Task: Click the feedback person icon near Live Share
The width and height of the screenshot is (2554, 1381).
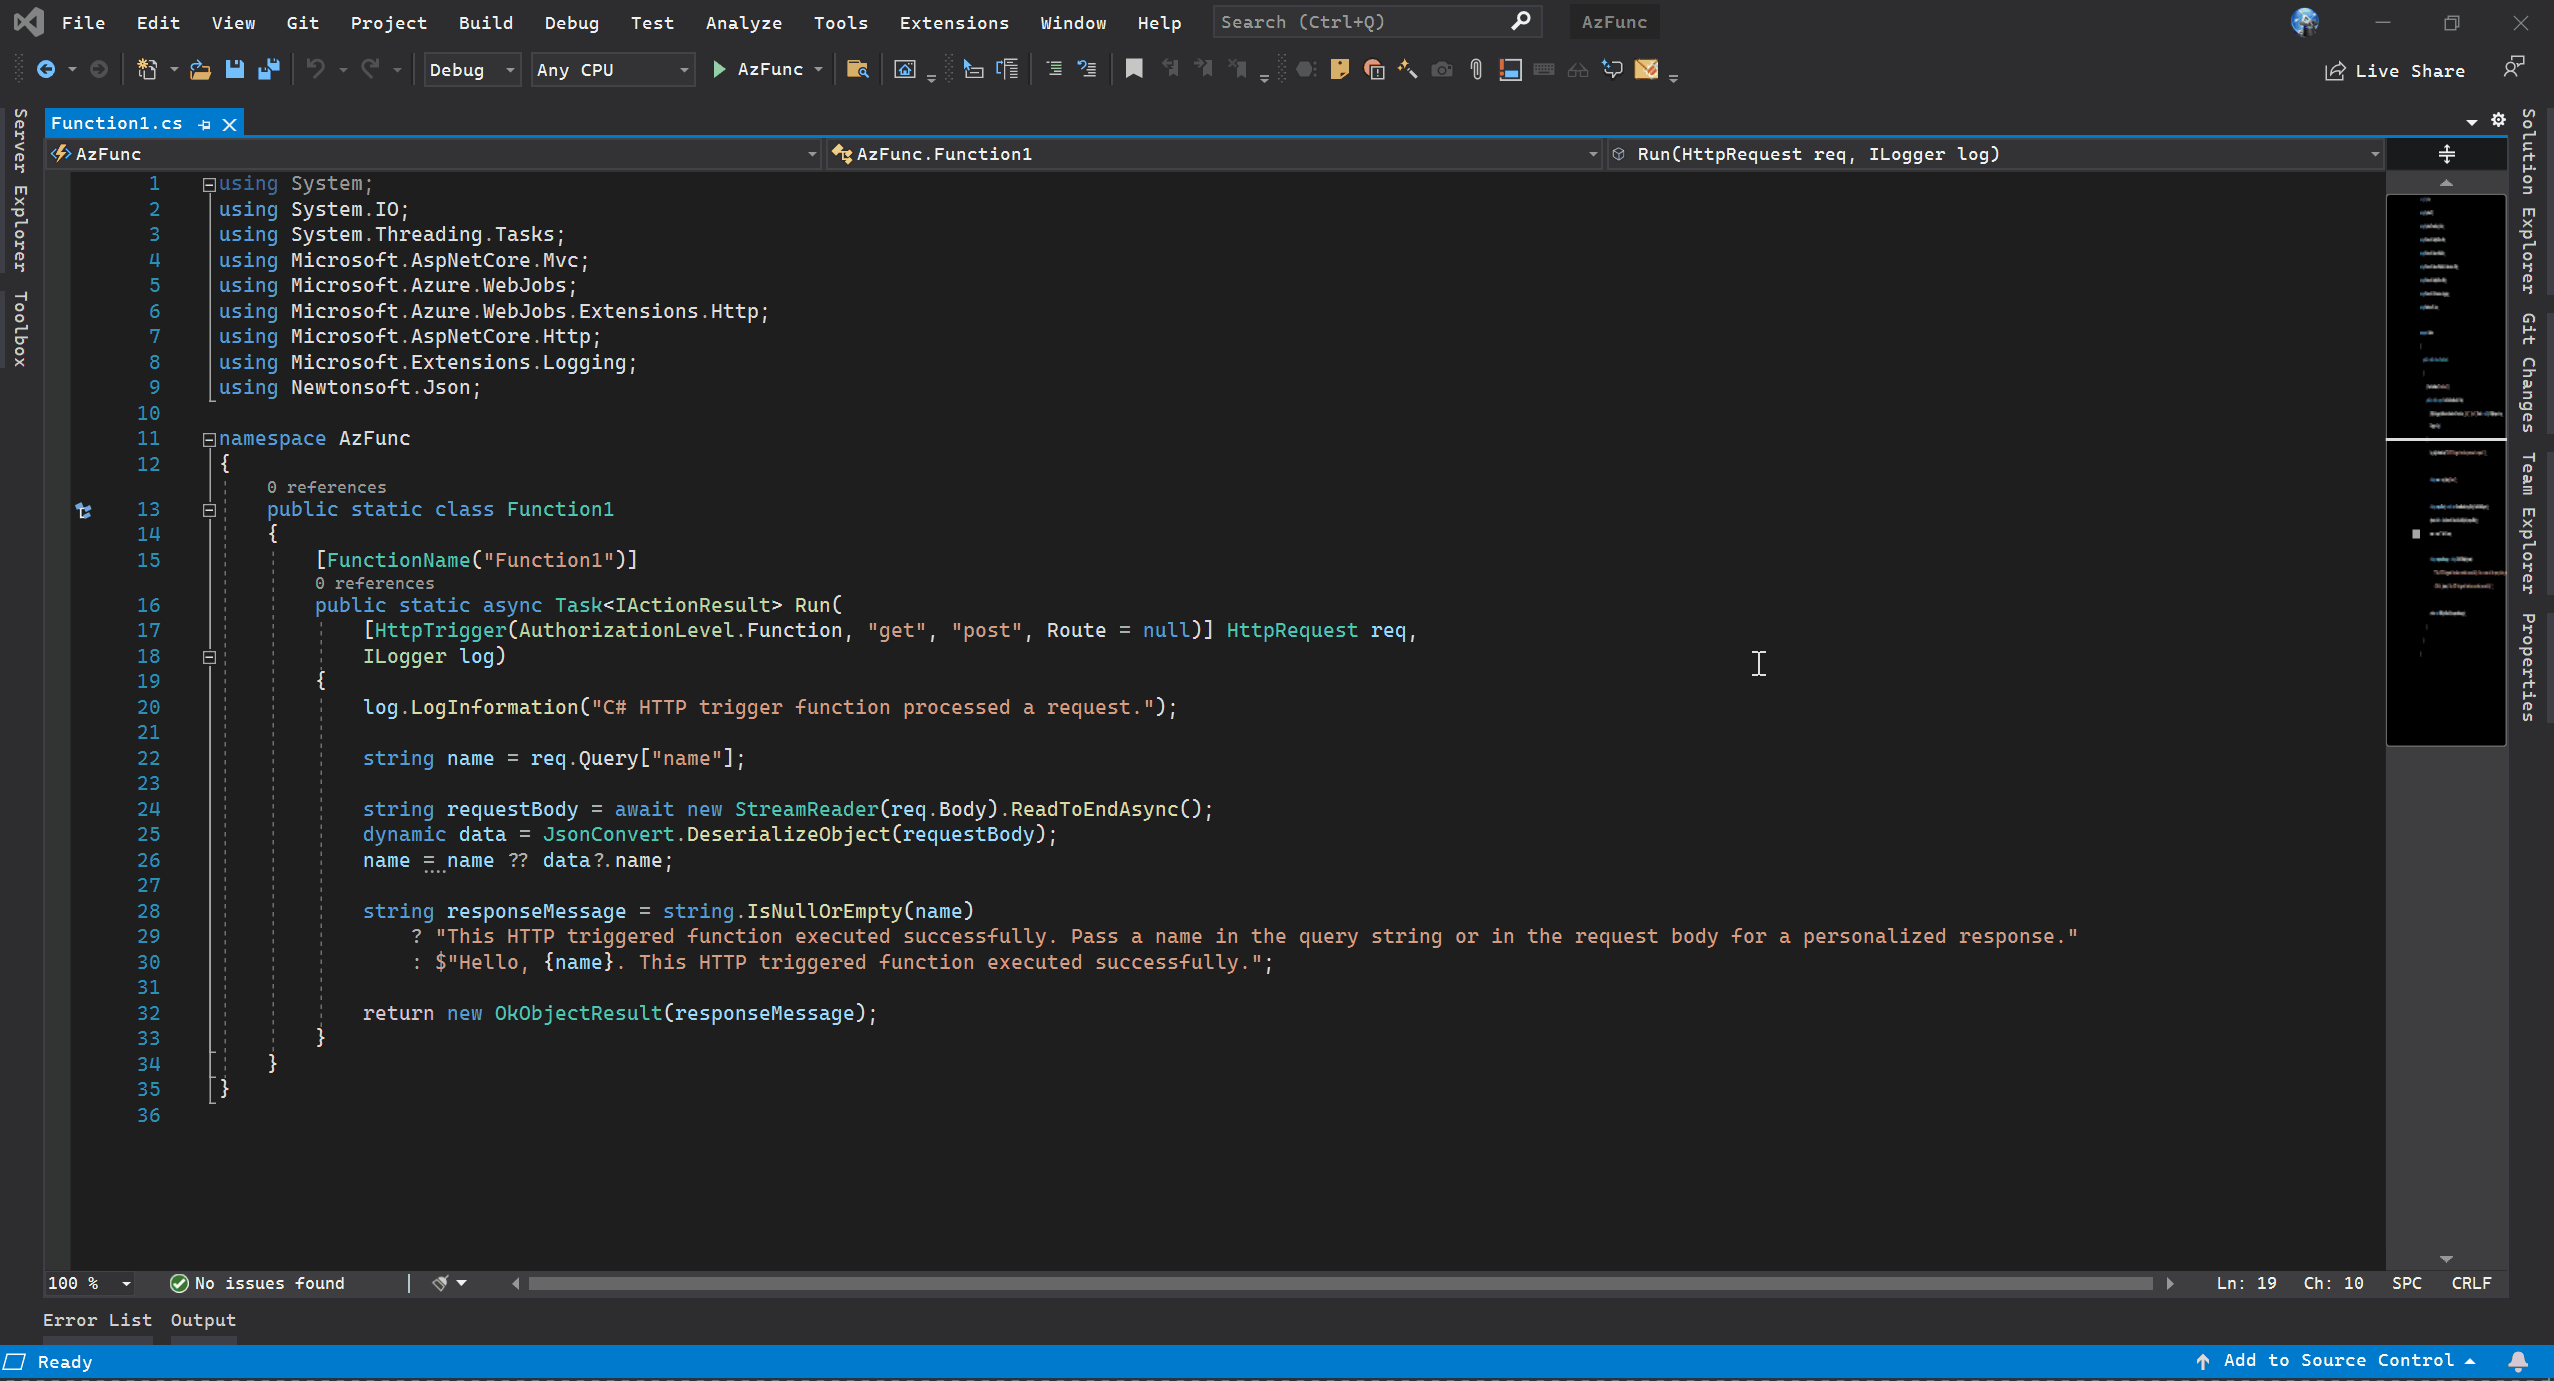Action: click(2513, 68)
